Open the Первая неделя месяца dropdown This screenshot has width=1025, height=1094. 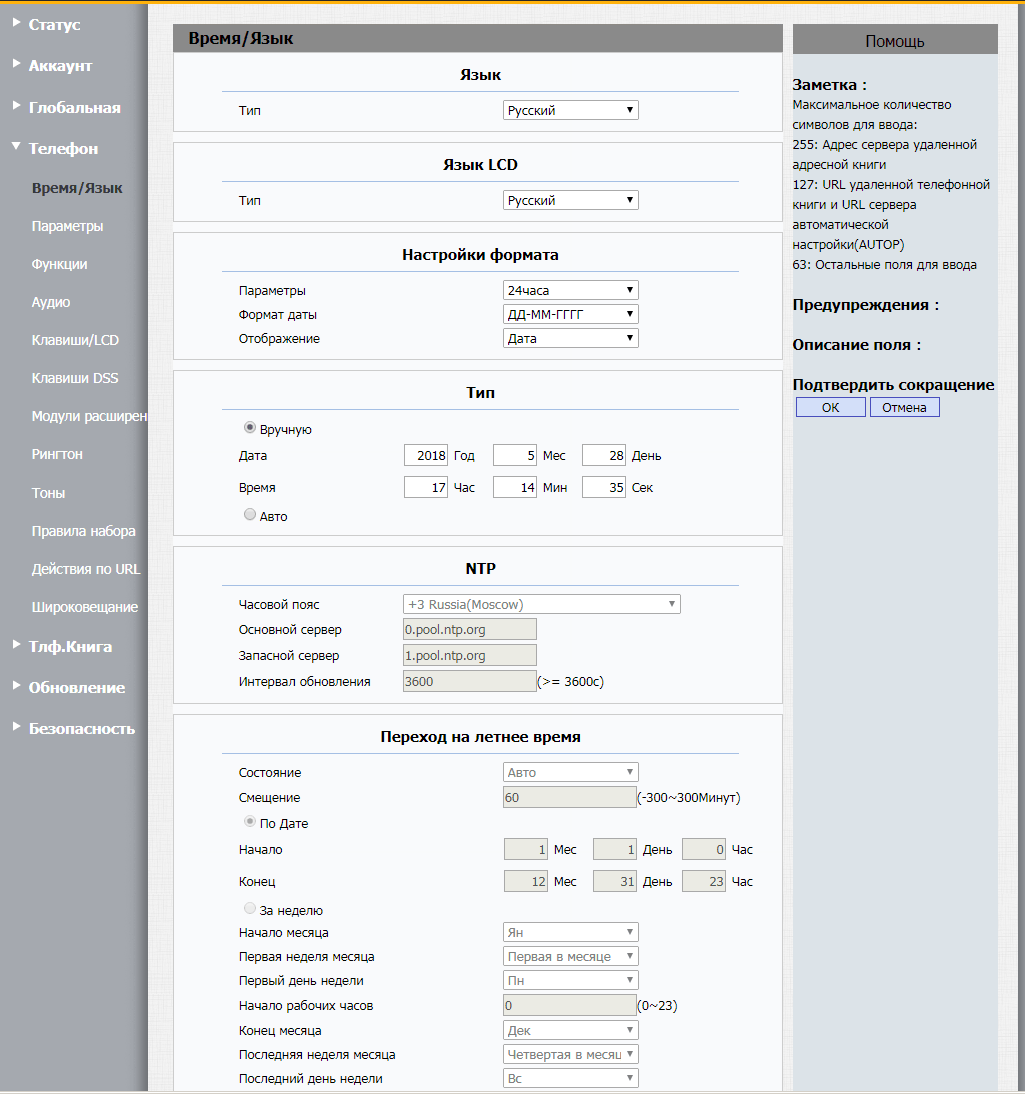[x=570, y=957]
